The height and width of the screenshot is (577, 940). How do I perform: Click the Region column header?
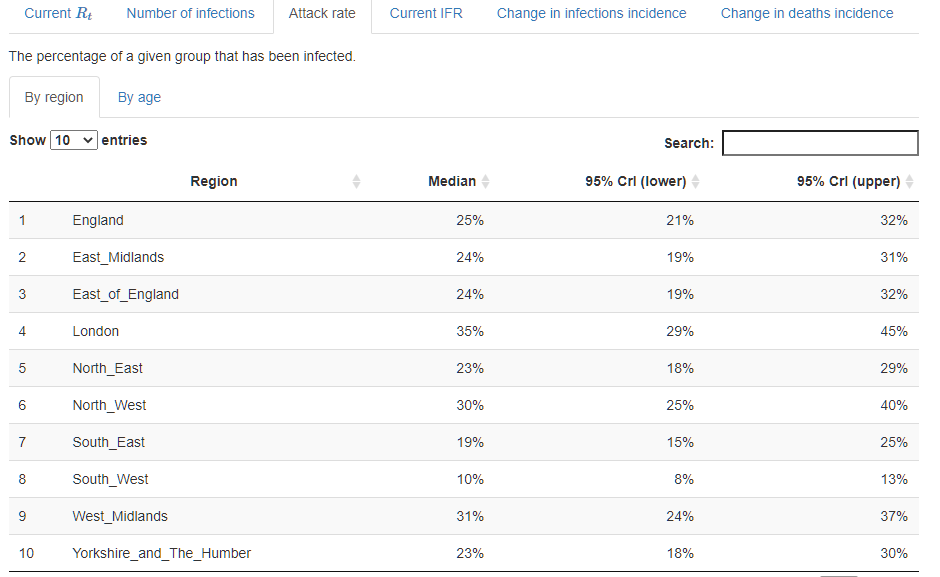(x=214, y=182)
